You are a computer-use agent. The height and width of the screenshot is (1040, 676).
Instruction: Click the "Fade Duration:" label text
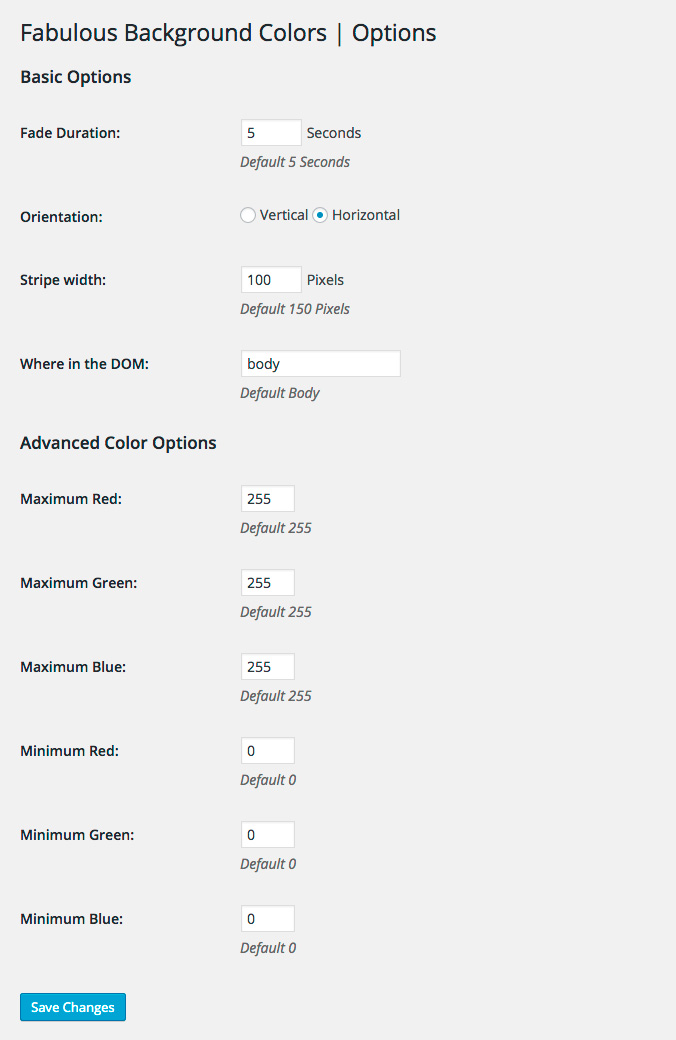point(70,133)
